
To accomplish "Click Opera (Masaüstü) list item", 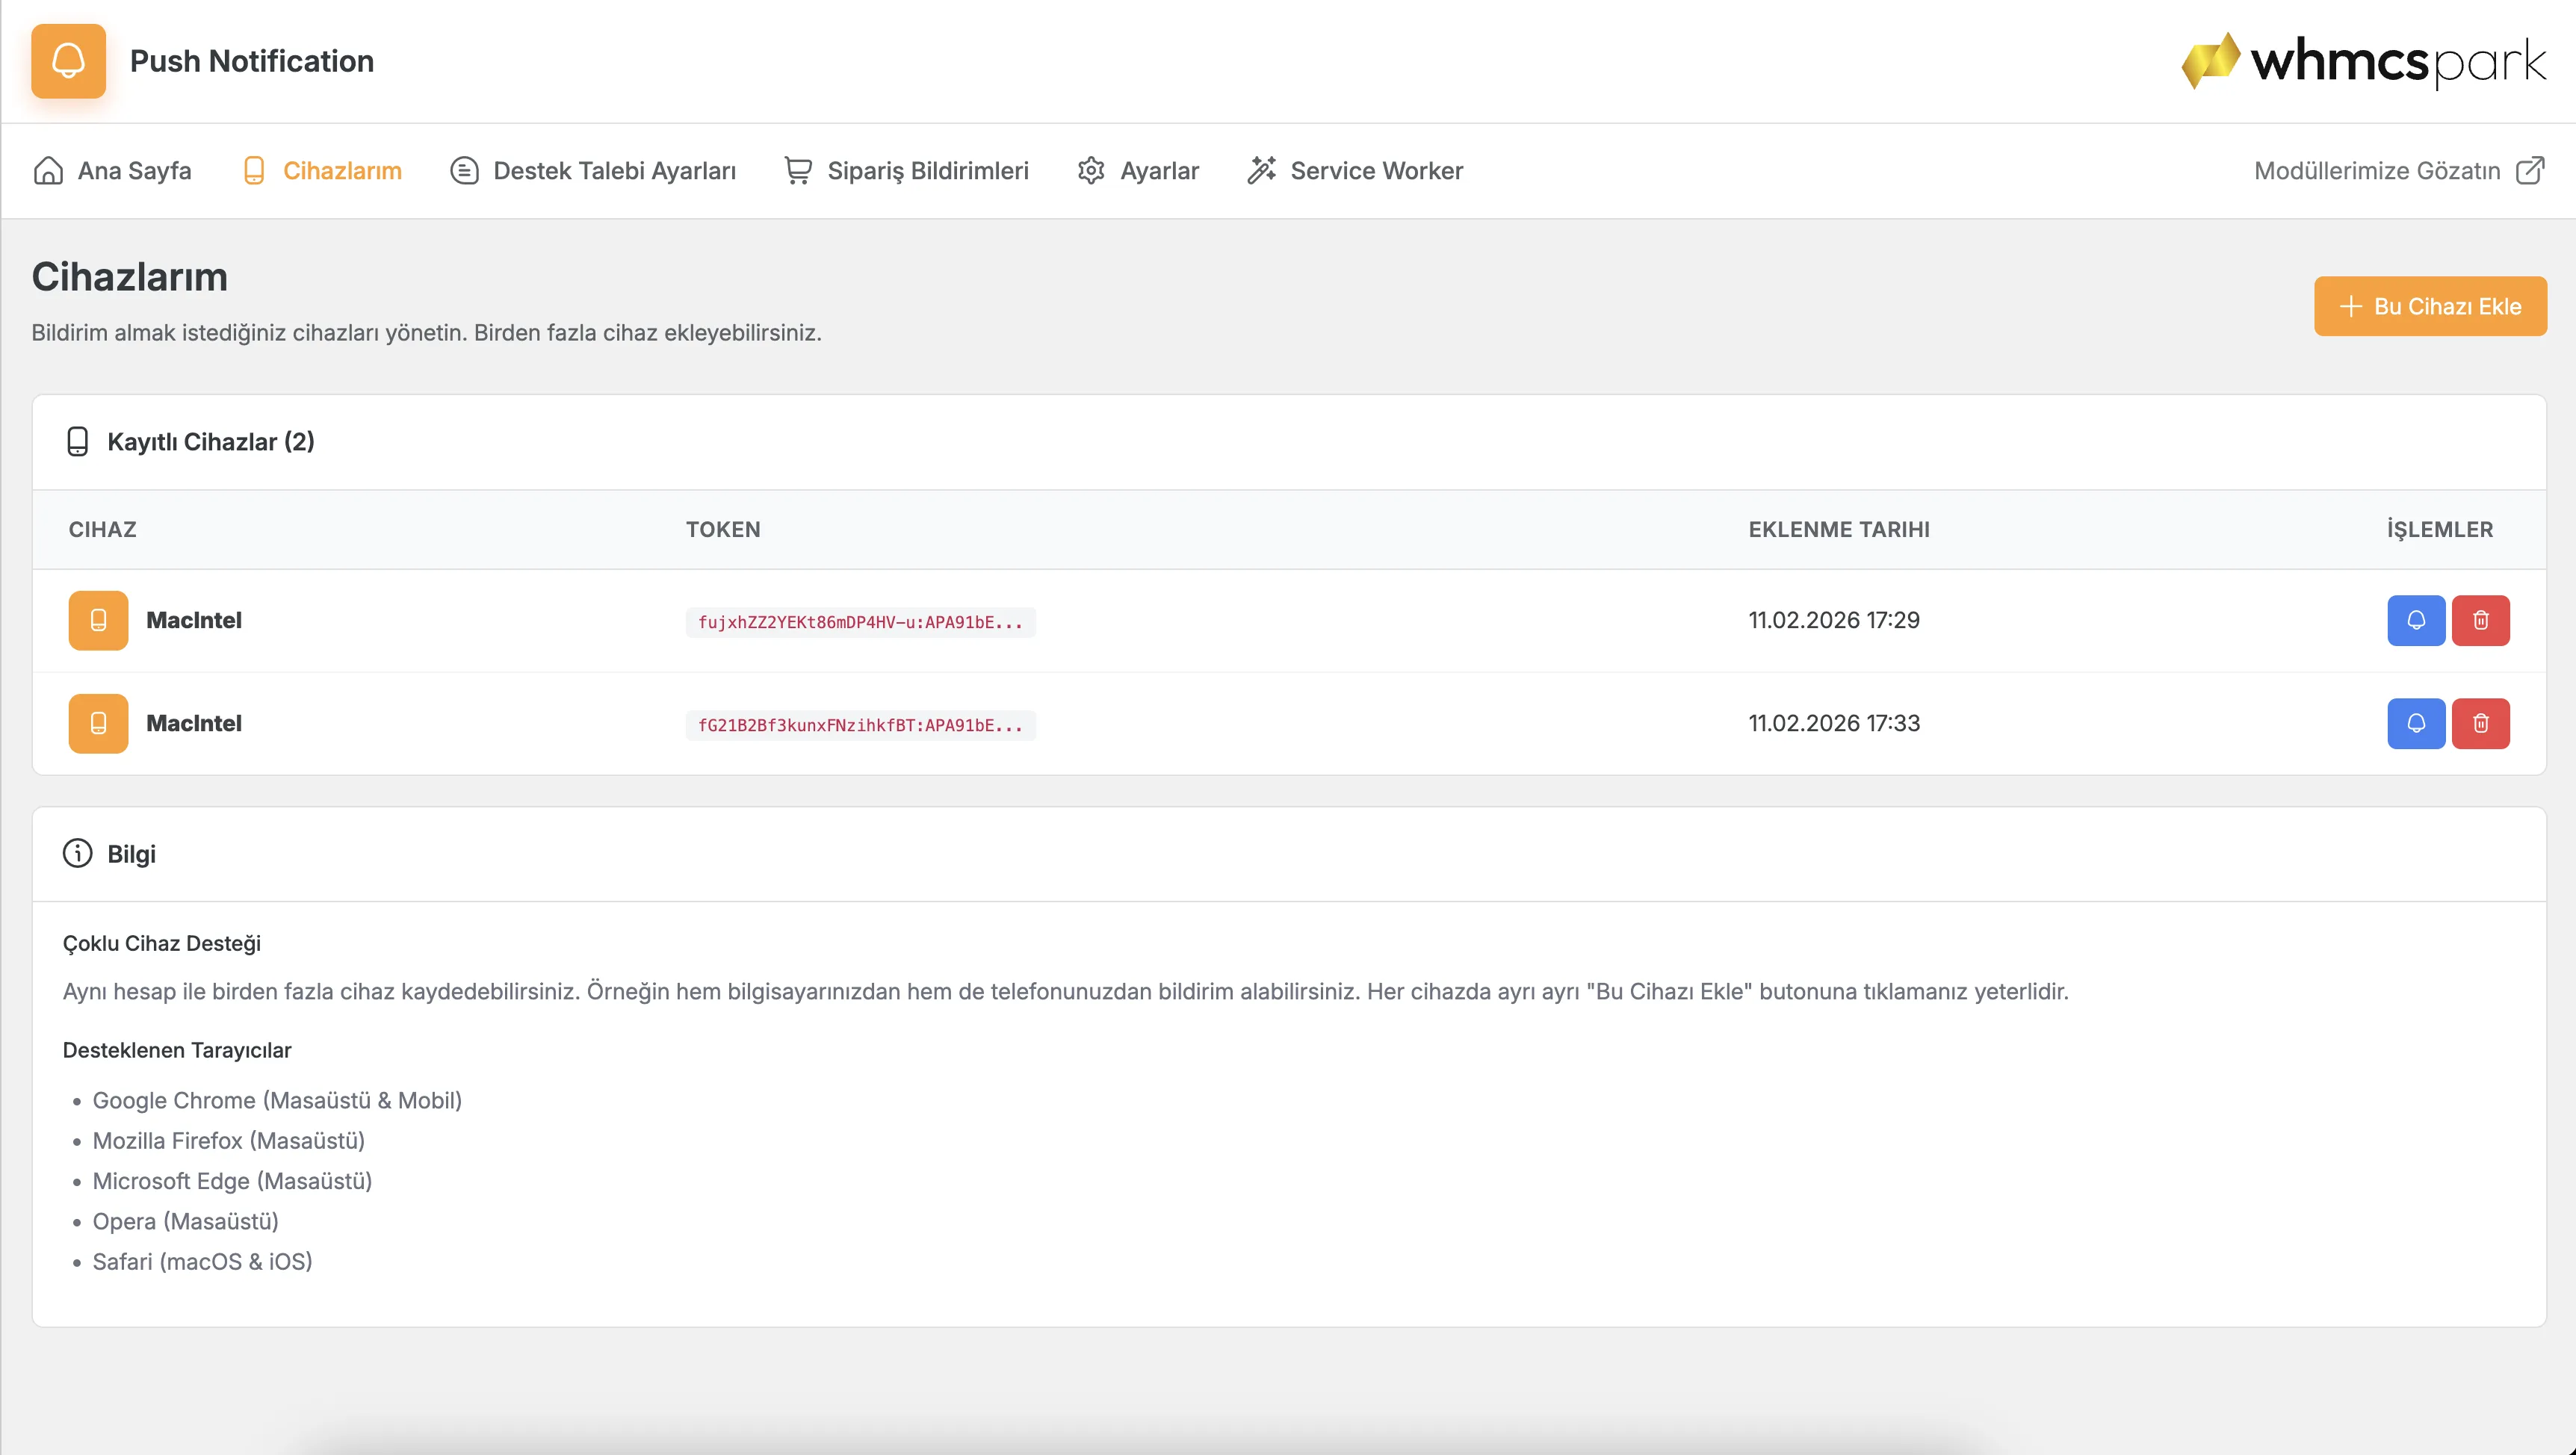I will click(x=186, y=1221).
